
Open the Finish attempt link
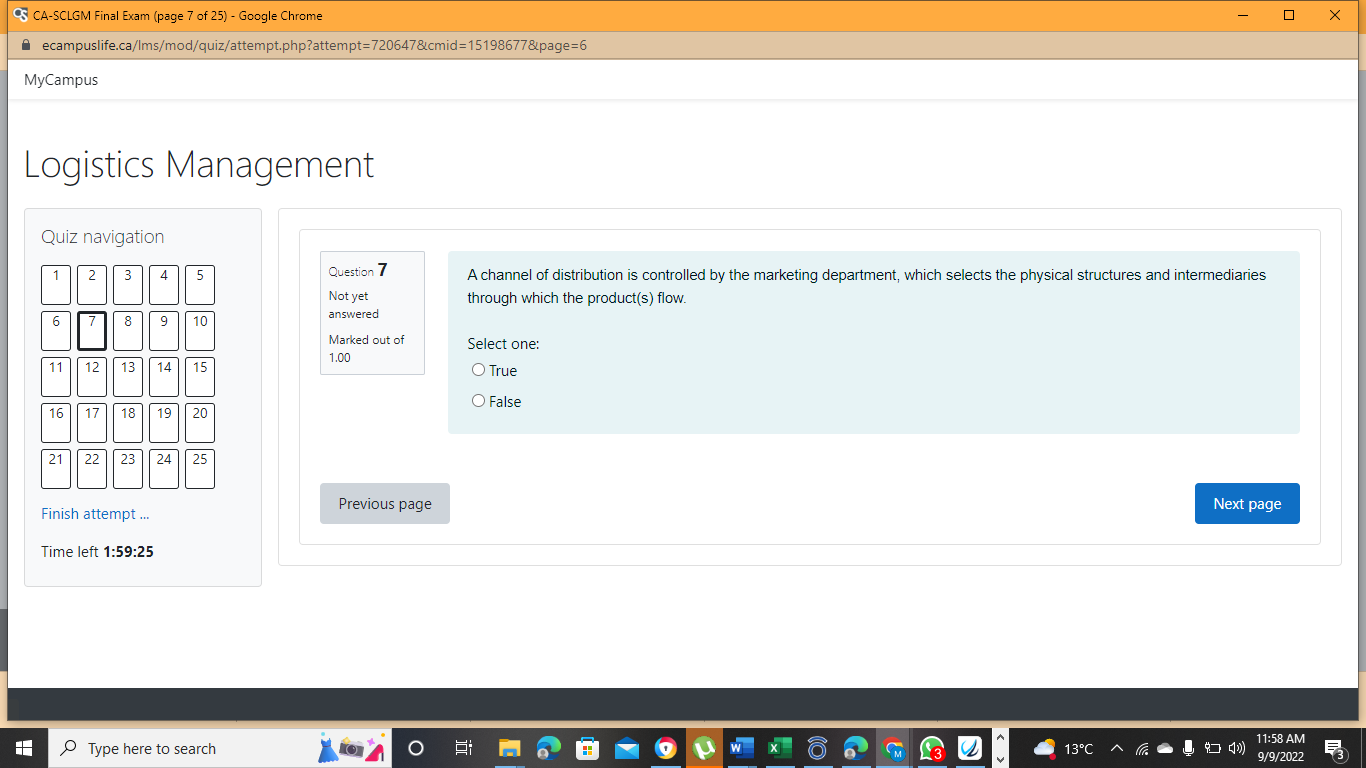94,513
